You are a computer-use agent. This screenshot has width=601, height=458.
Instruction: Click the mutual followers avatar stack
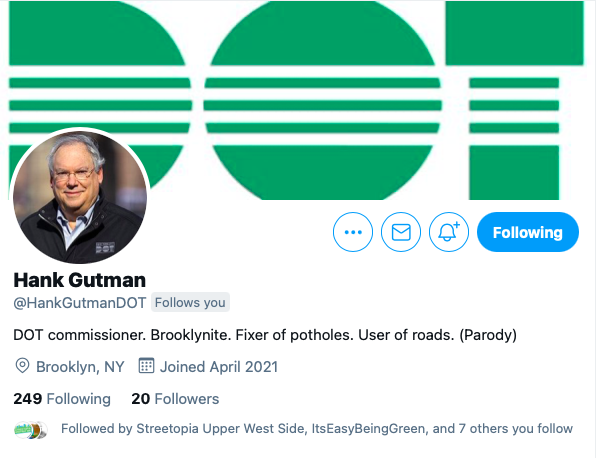(x=31, y=430)
